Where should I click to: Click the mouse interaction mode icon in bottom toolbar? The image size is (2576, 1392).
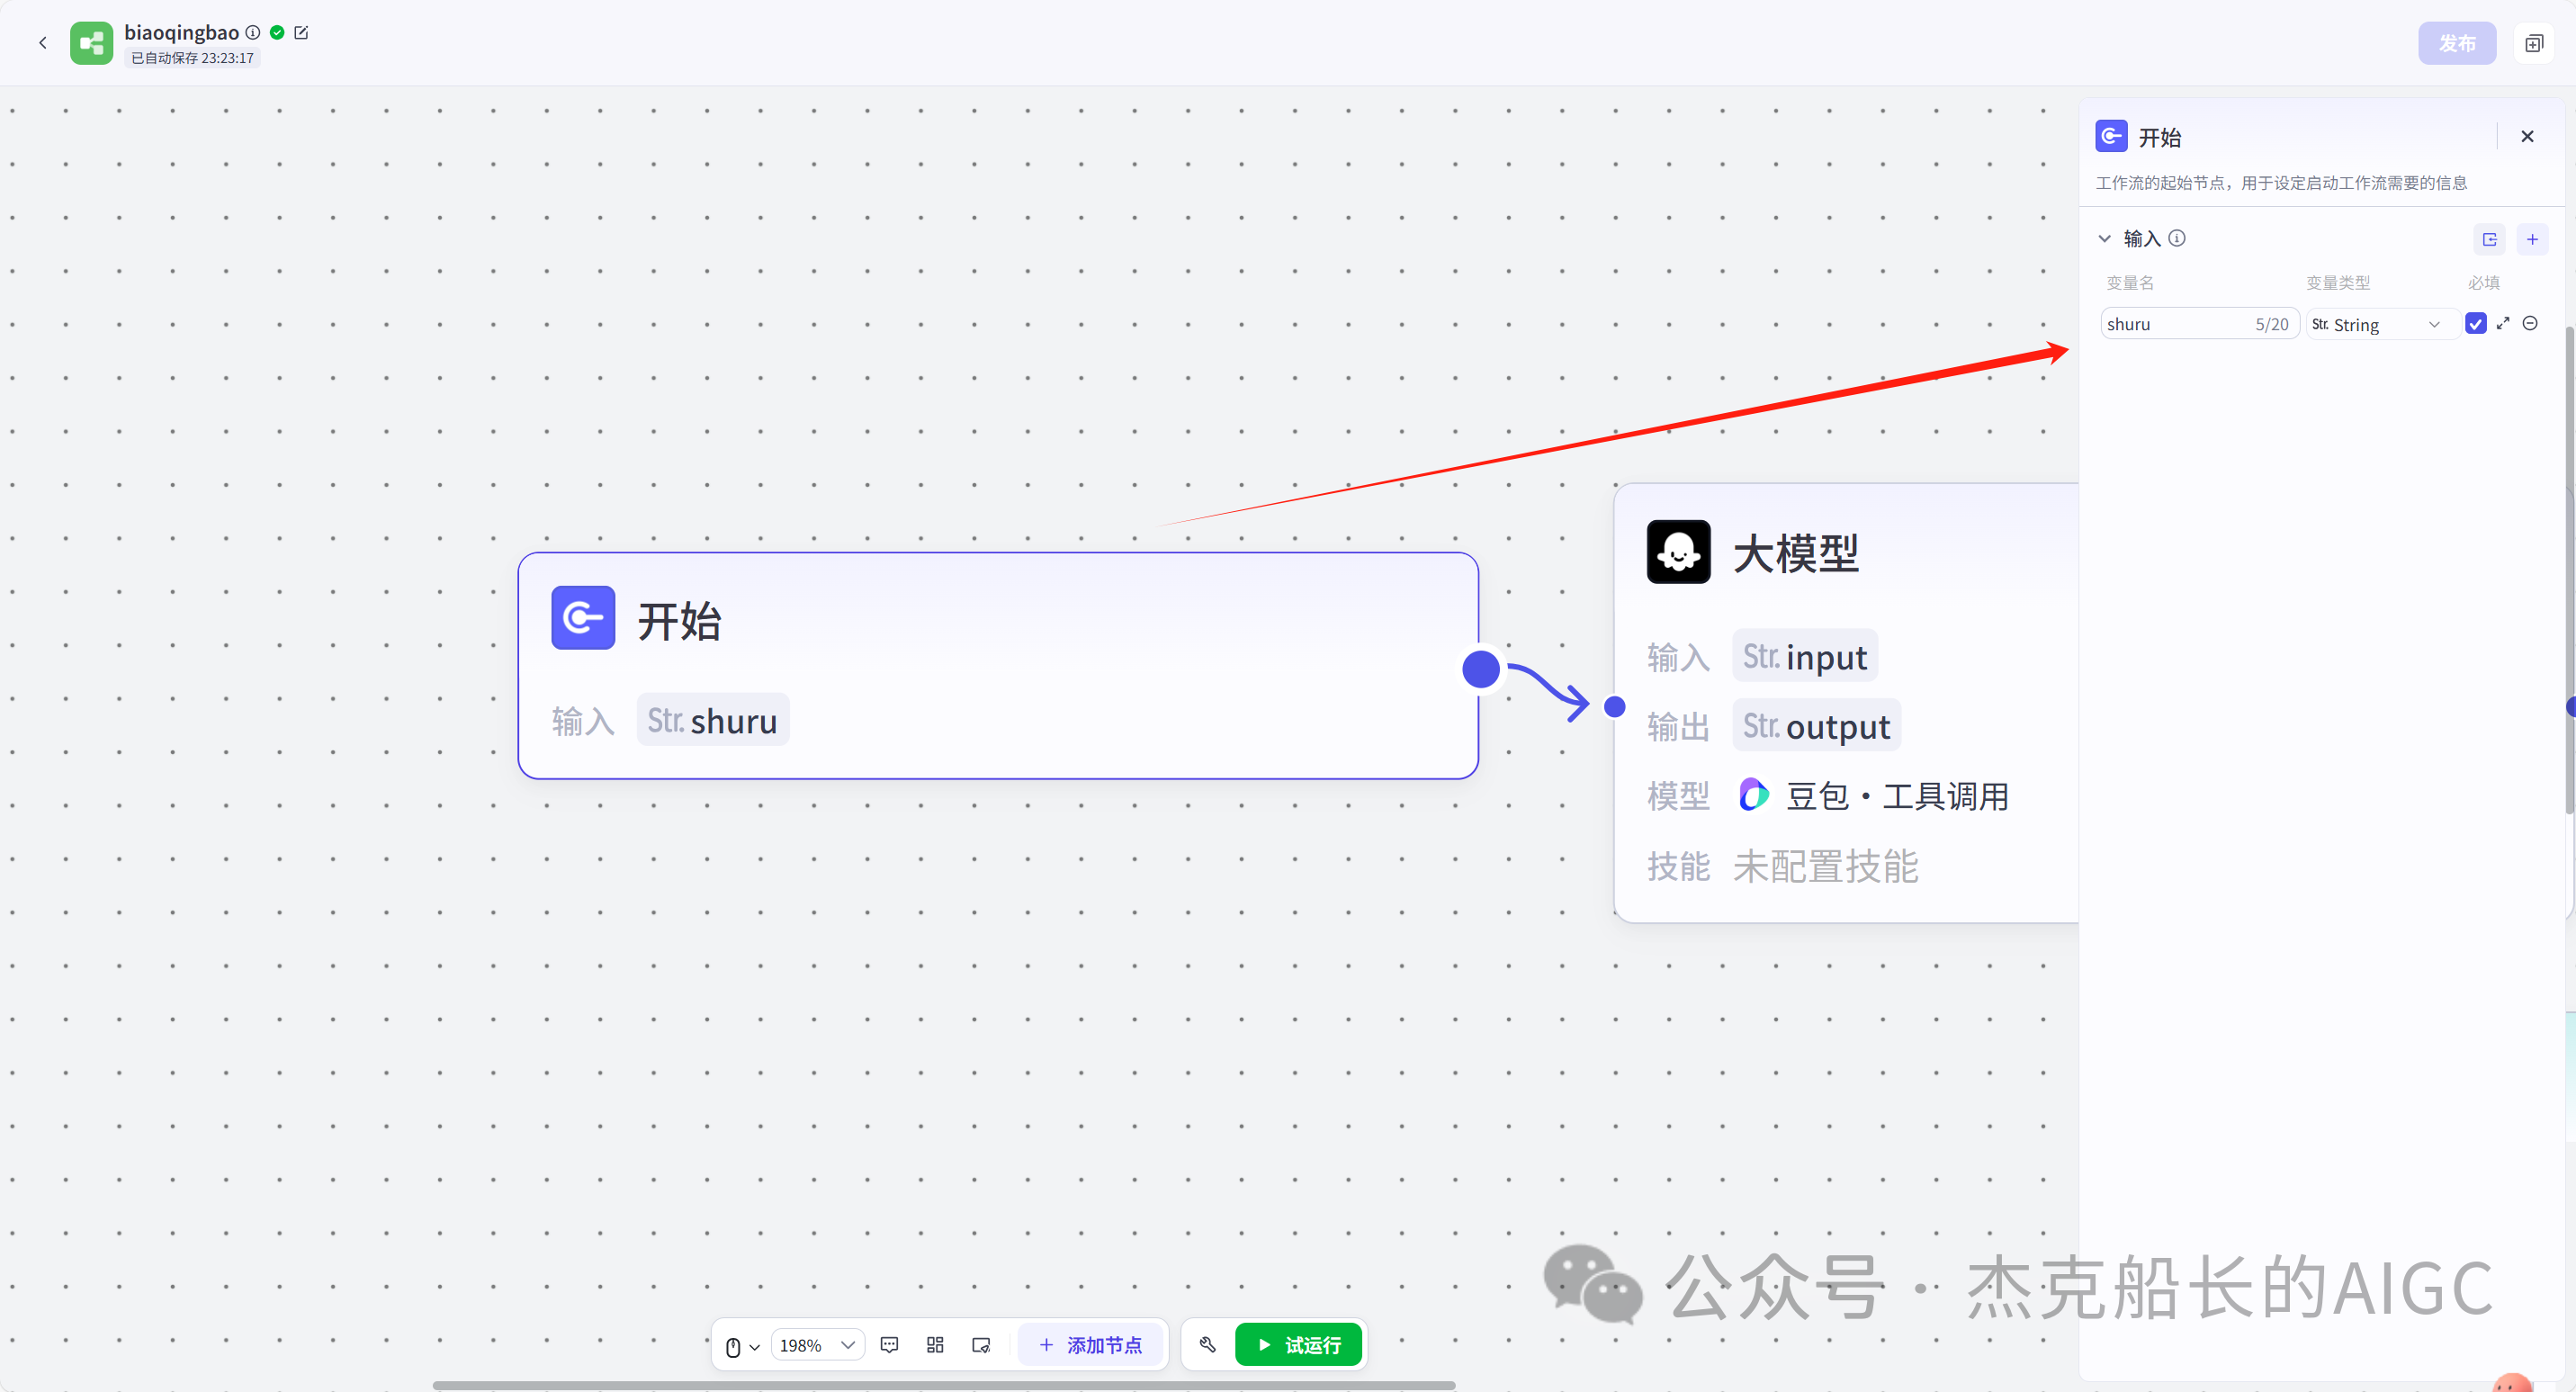click(733, 1345)
